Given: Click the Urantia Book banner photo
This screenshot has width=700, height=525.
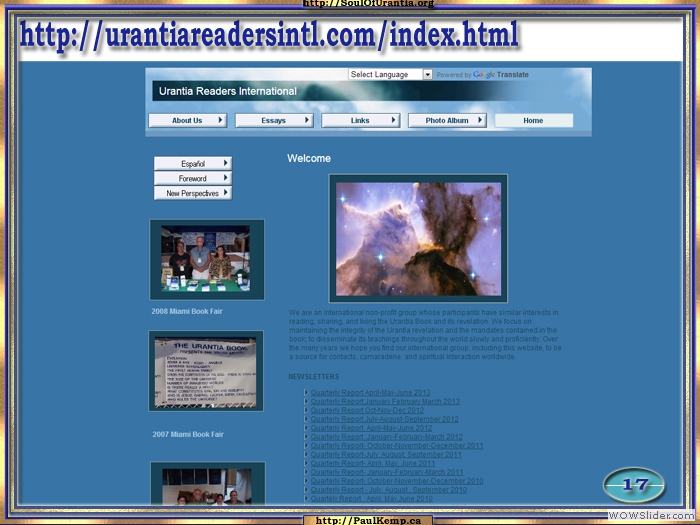Looking at the screenshot, I should click(206, 371).
